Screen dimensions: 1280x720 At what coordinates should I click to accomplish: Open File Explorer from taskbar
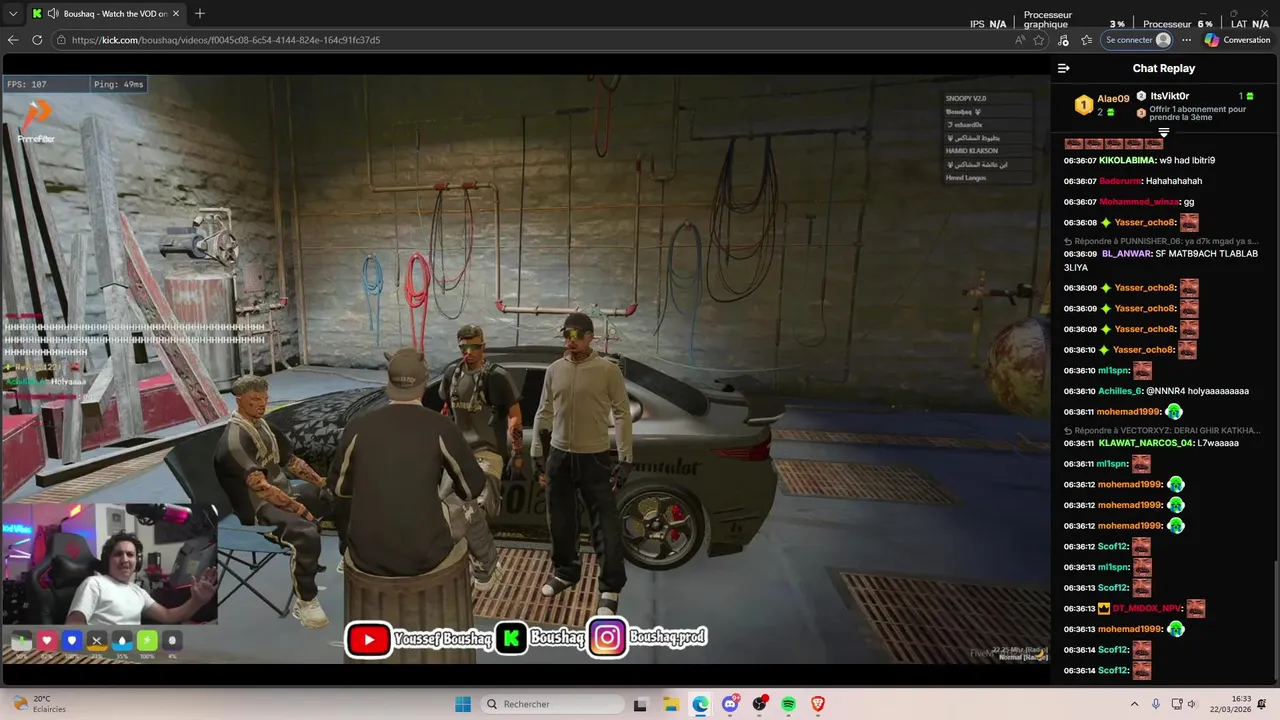pyautogui.click(x=671, y=704)
